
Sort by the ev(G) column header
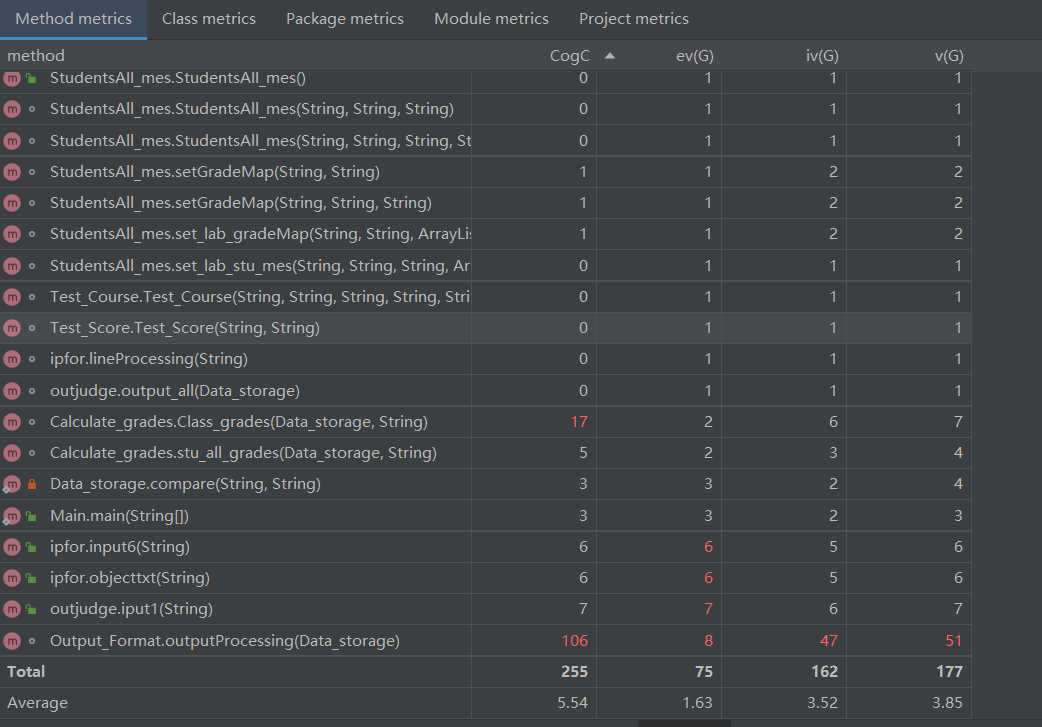tap(694, 56)
